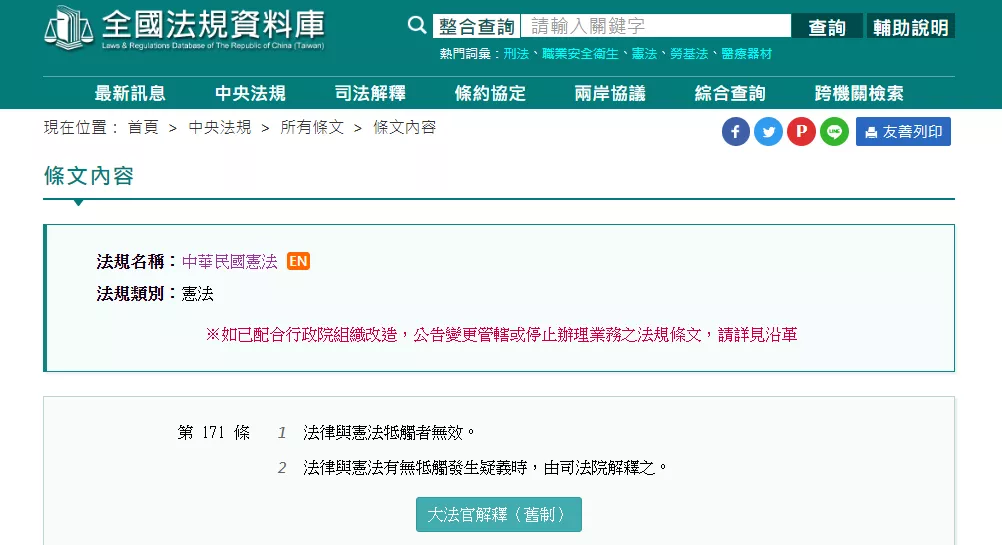Select hot keyword 職業安全衛生
This screenshot has height=545, width=1002.
coord(580,54)
